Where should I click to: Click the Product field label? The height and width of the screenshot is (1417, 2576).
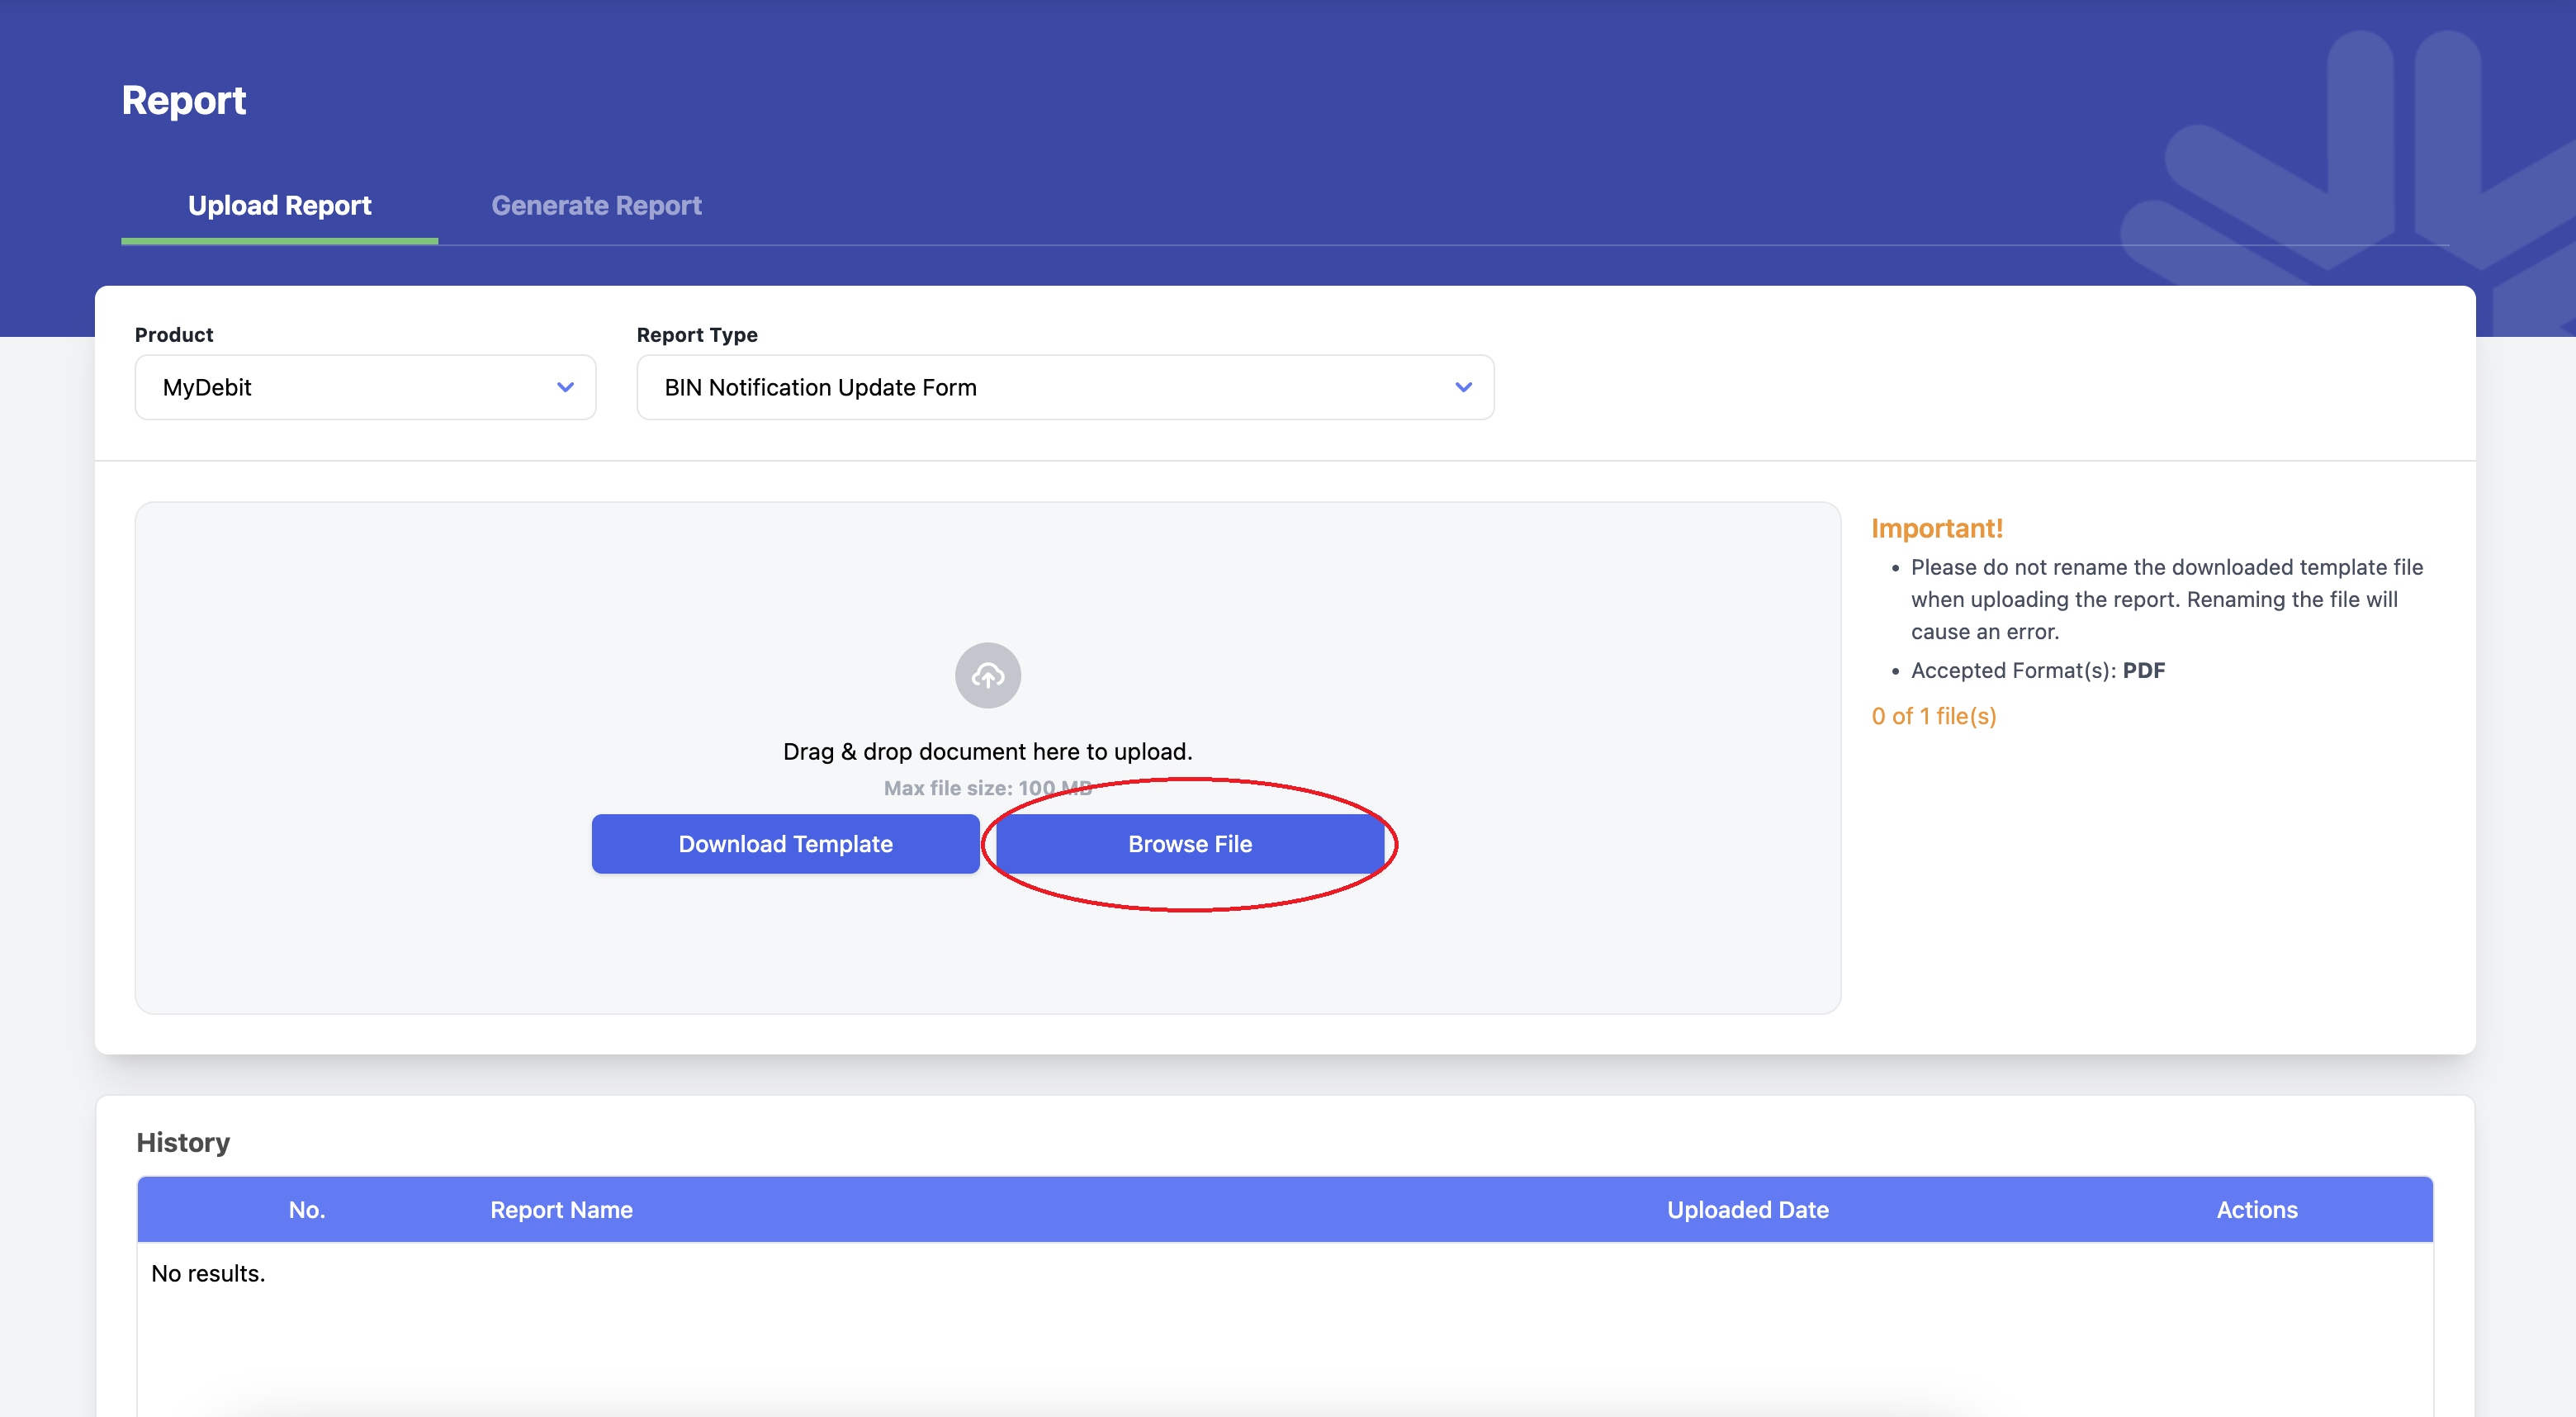pos(174,334)
